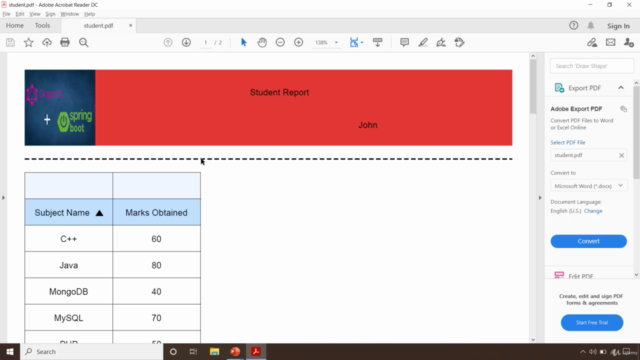Click the Java table cell

(69, 265)
